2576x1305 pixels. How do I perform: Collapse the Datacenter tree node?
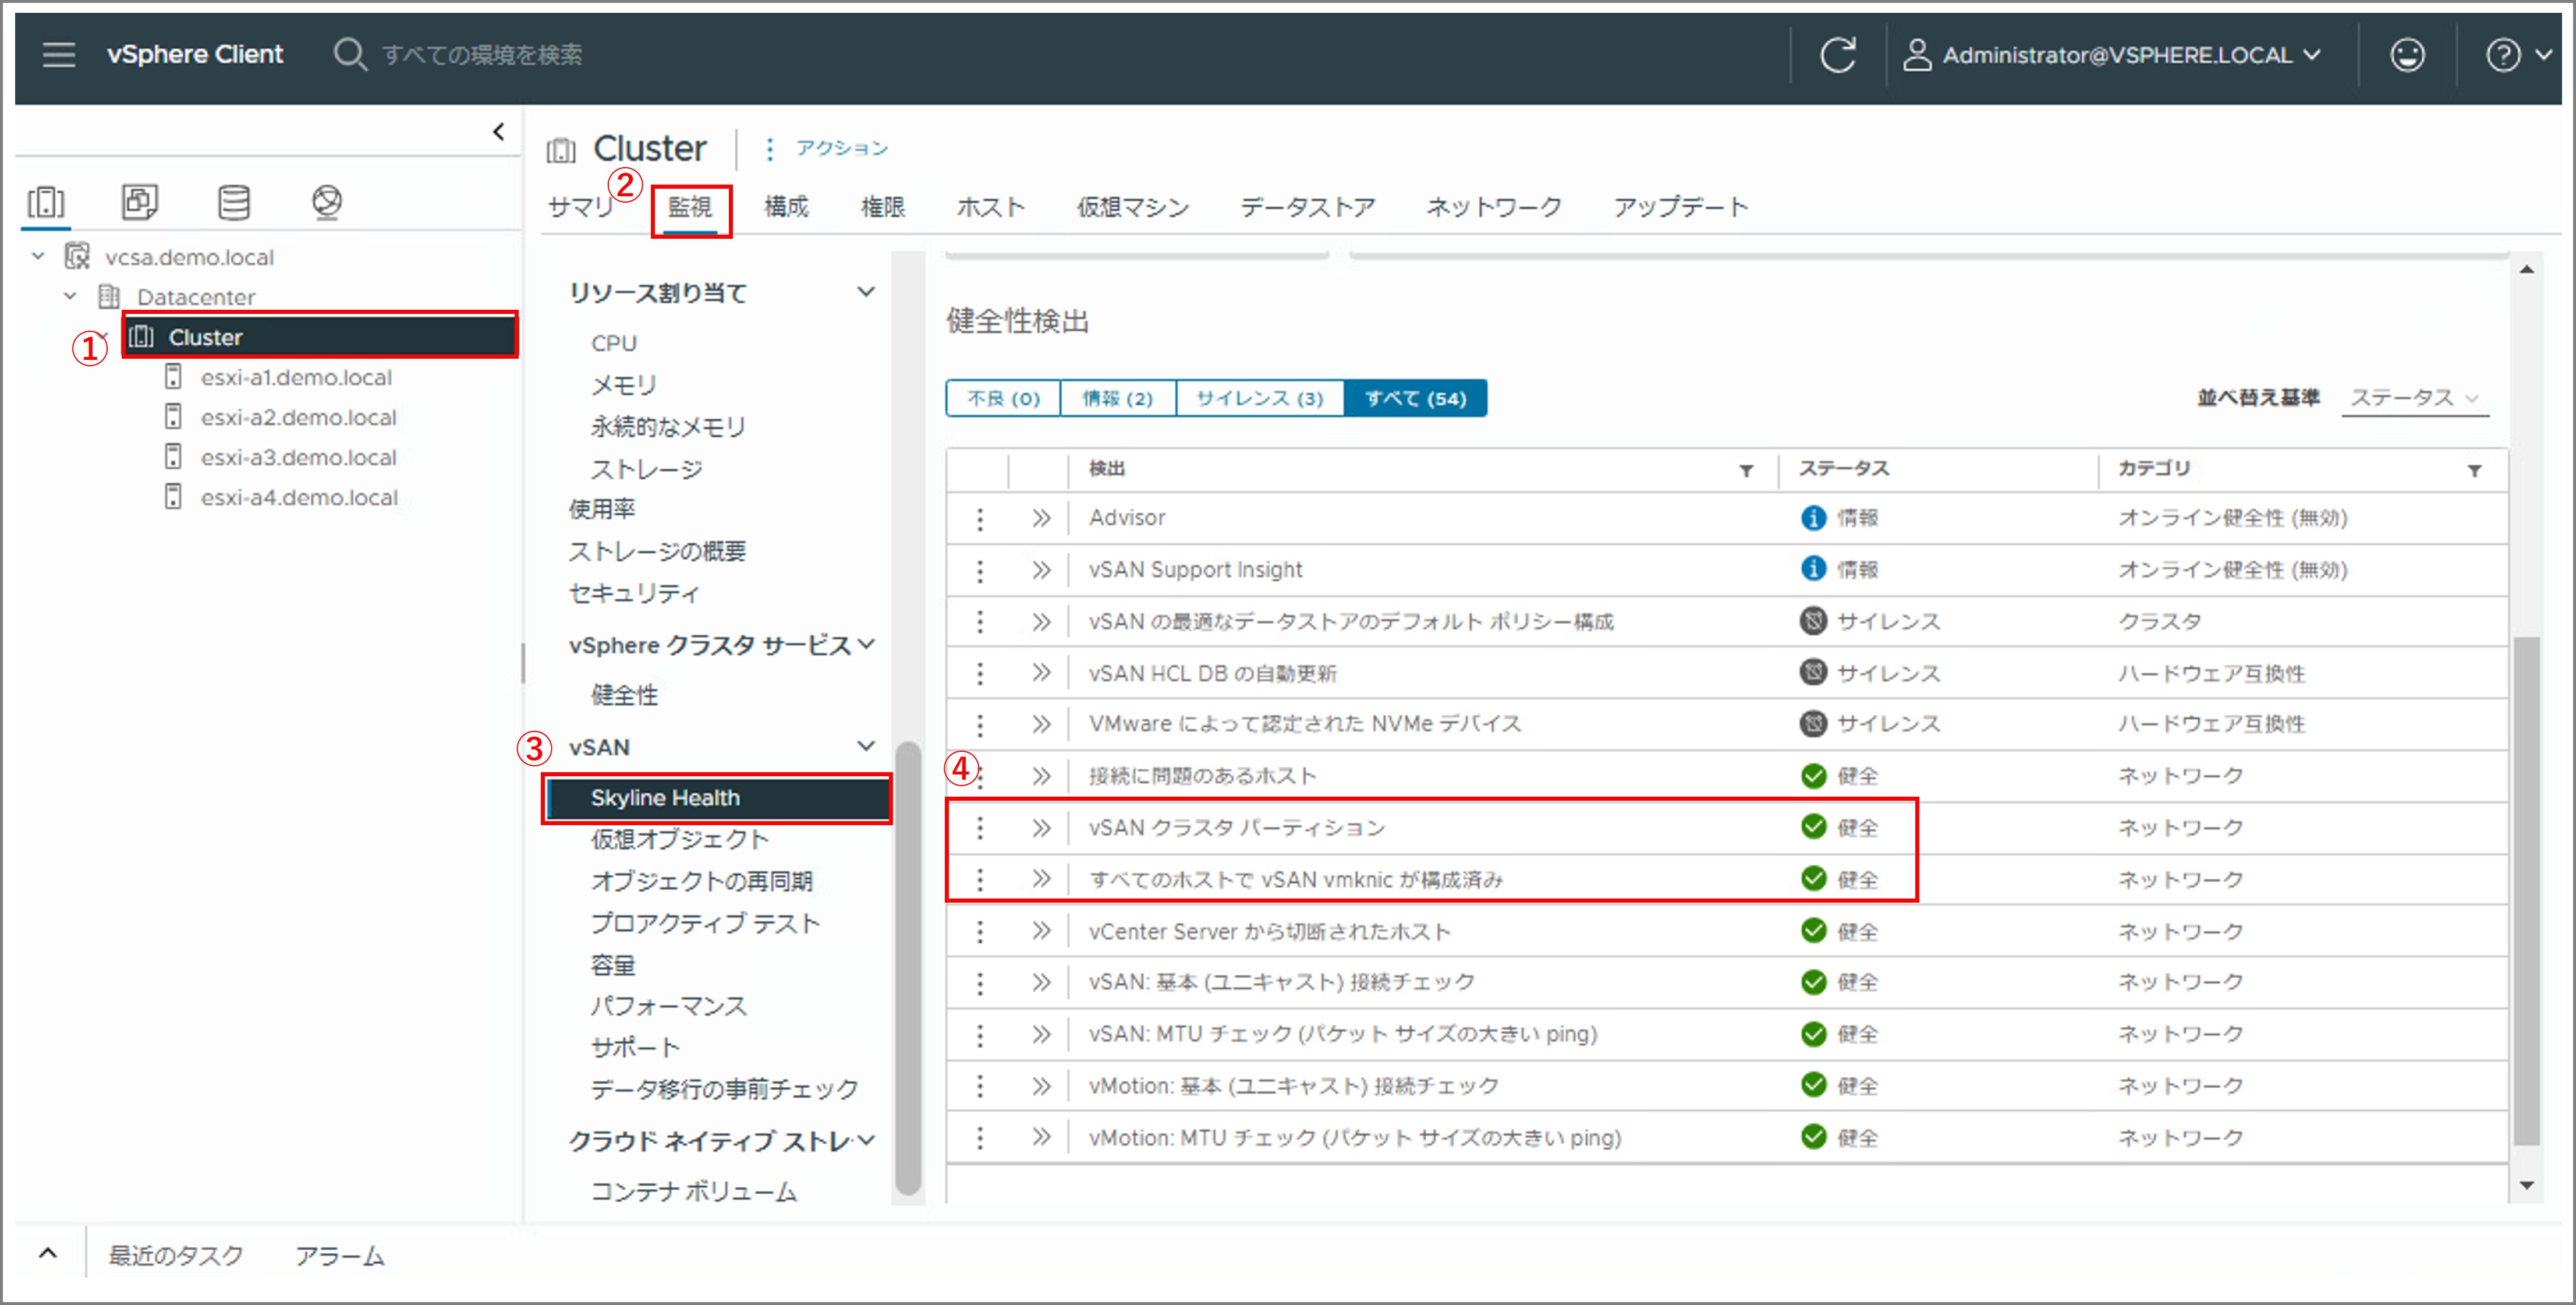tap(70, 296)
